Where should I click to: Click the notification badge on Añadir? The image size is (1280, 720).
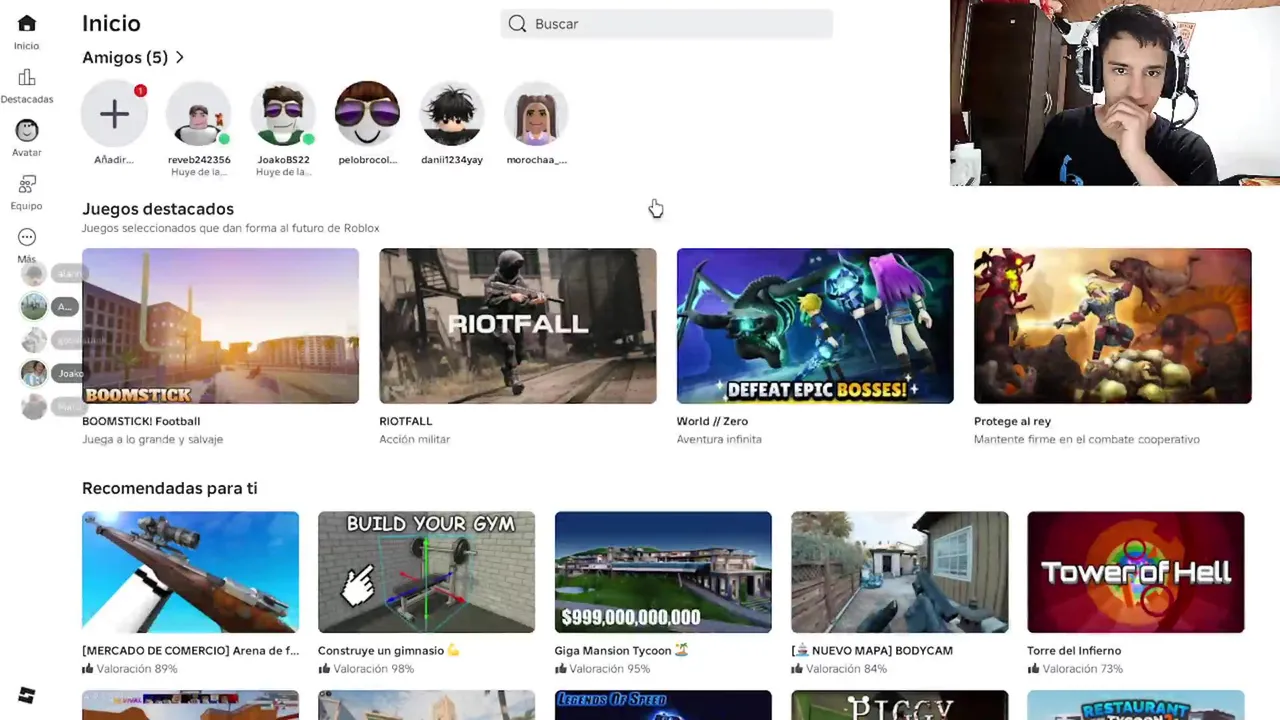(140, 91)
